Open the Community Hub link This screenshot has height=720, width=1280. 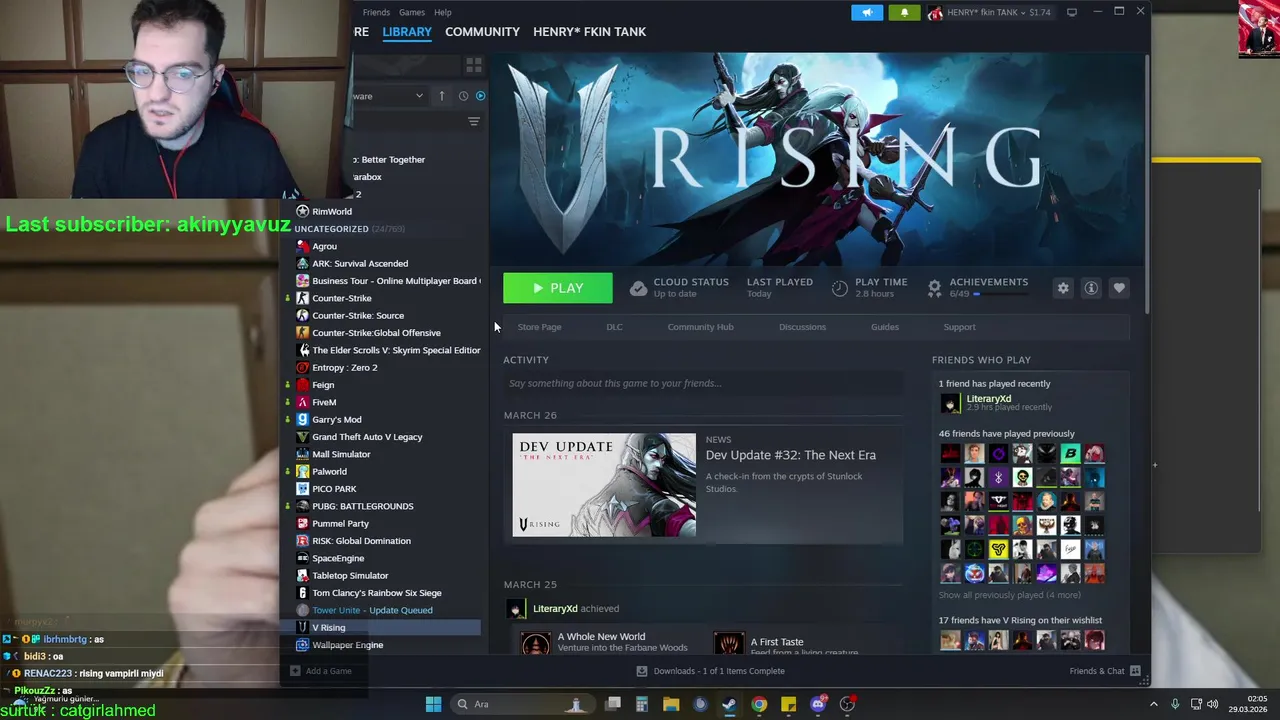(x=700, y=327)
